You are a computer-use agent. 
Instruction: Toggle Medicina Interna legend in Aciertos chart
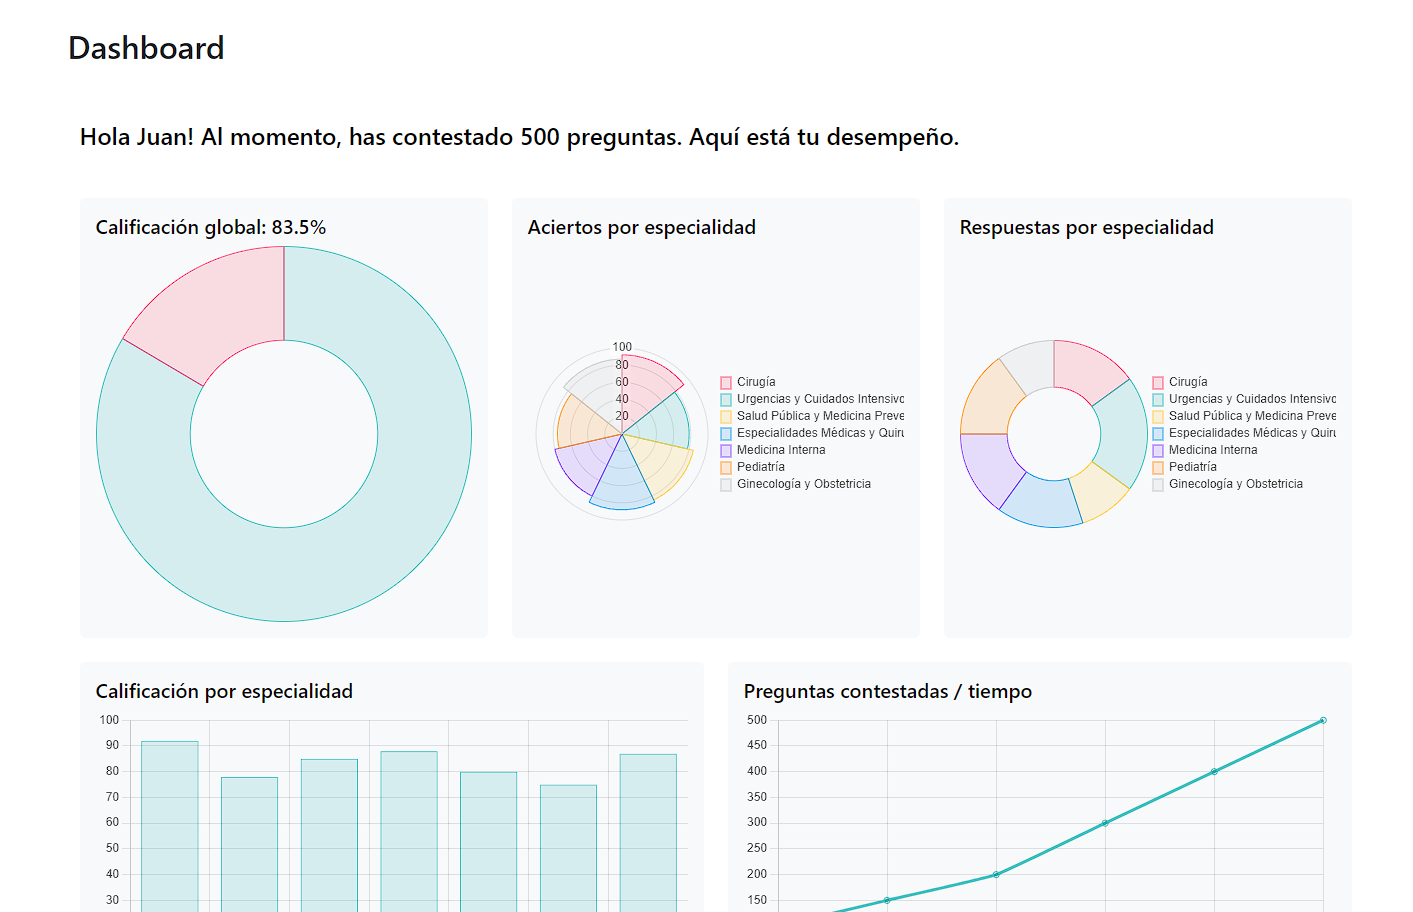pos(773,450)
